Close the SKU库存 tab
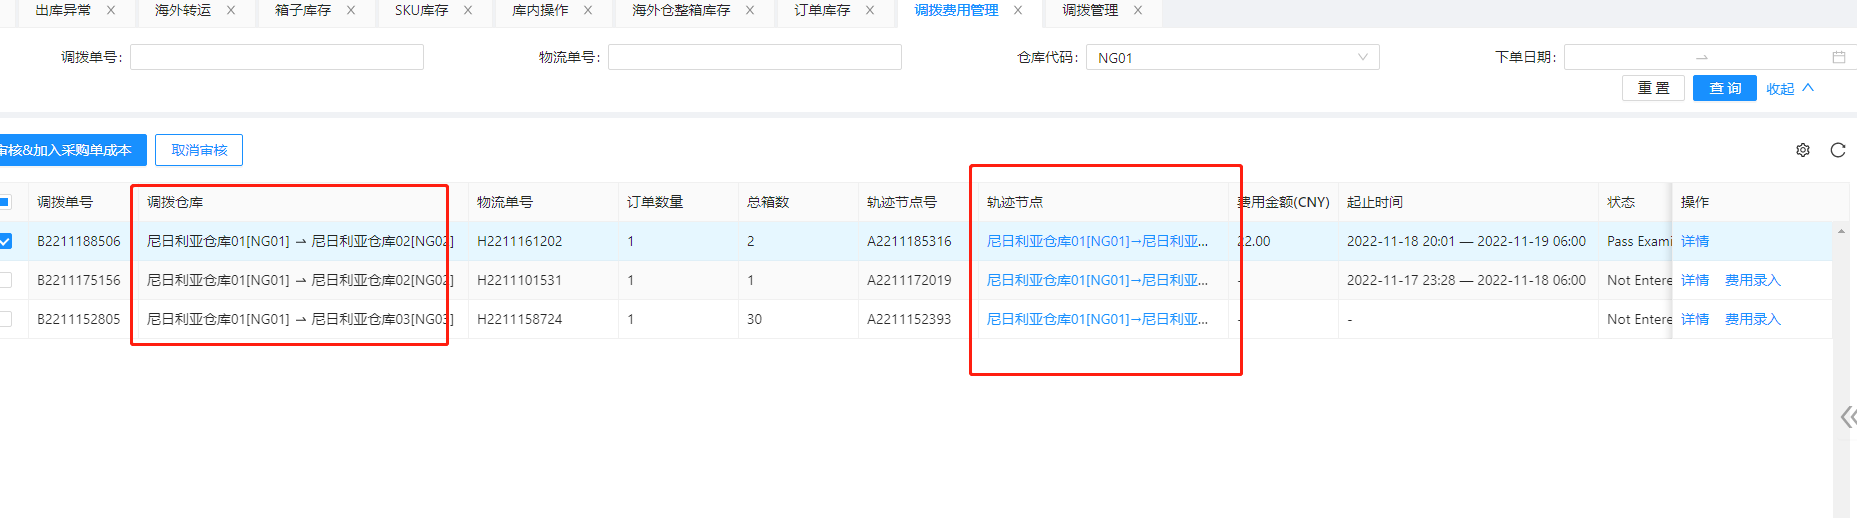Viewport: 1857px width, 518px height. click(468, 10)
